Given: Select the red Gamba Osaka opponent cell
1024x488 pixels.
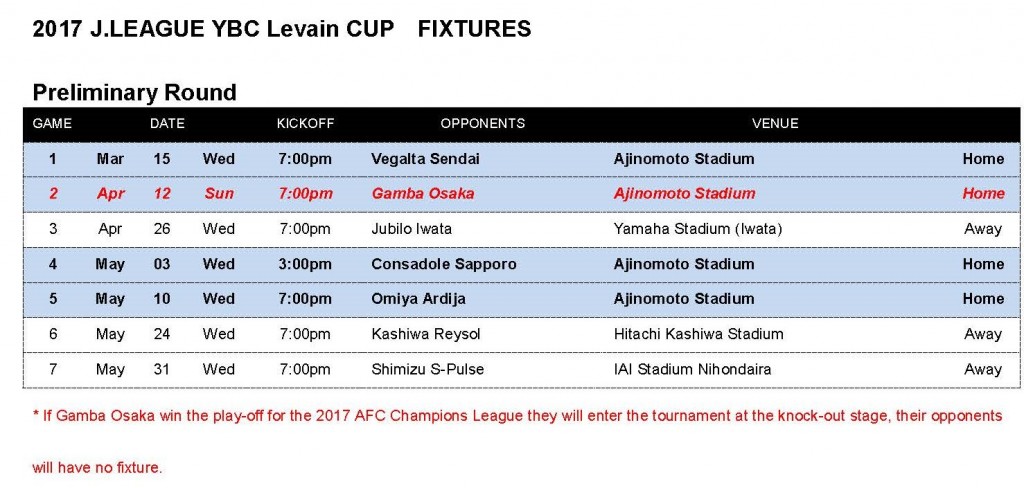Looking at the screenshot, I should (x=422, y=194).
